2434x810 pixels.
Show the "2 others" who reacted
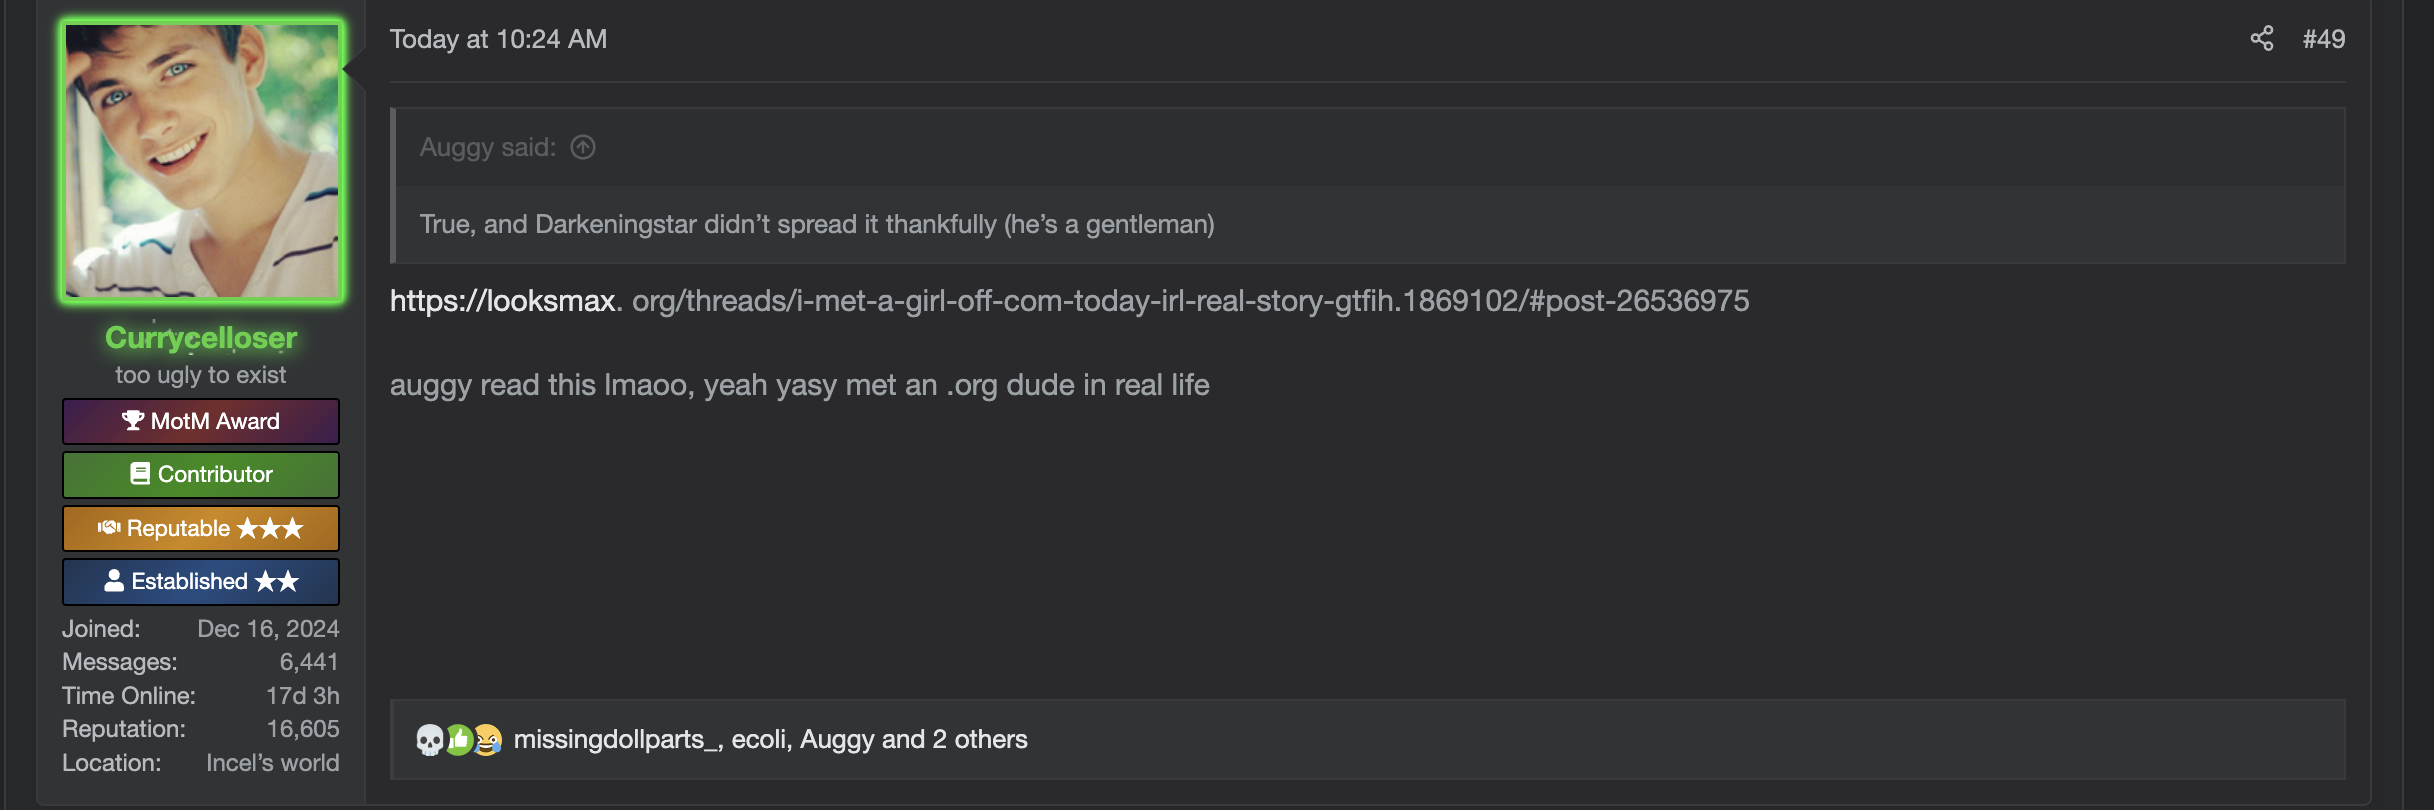coord(980,740)
